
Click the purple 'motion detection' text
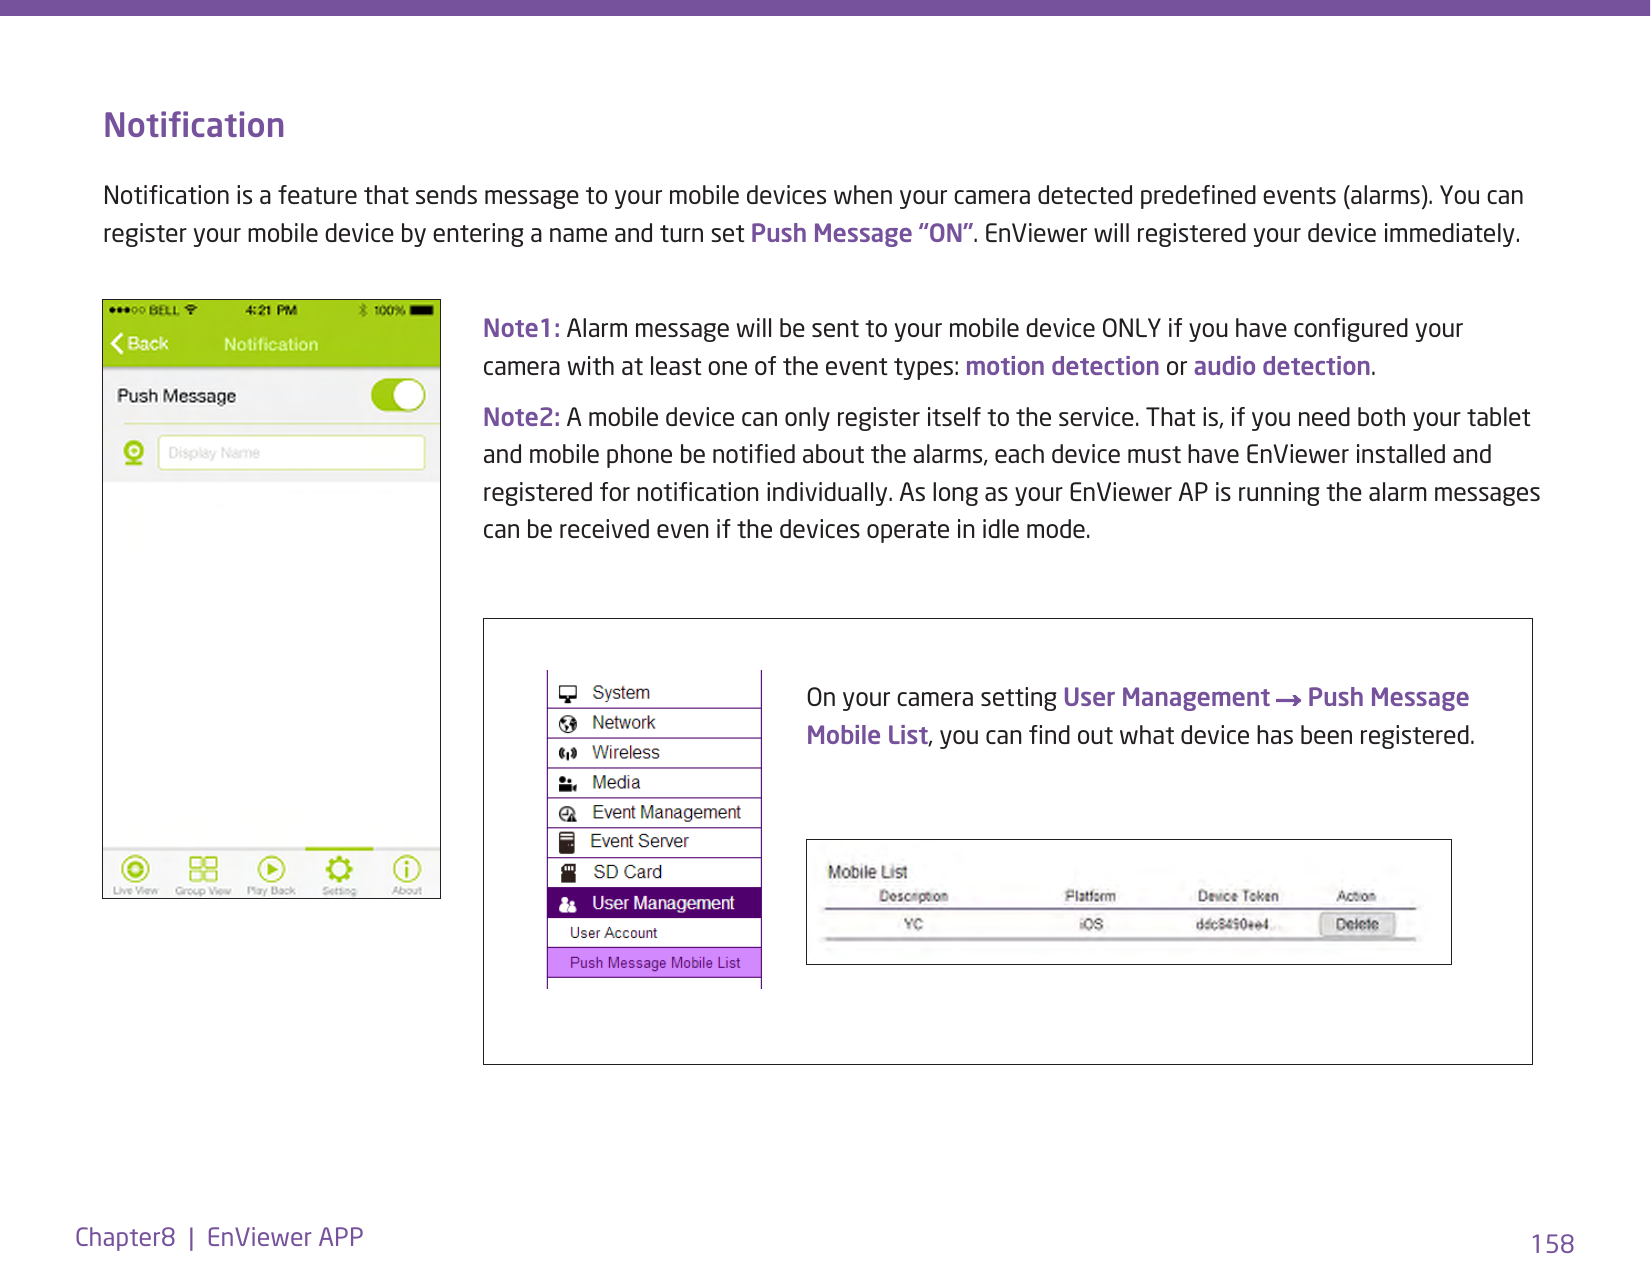(1062, 367)
